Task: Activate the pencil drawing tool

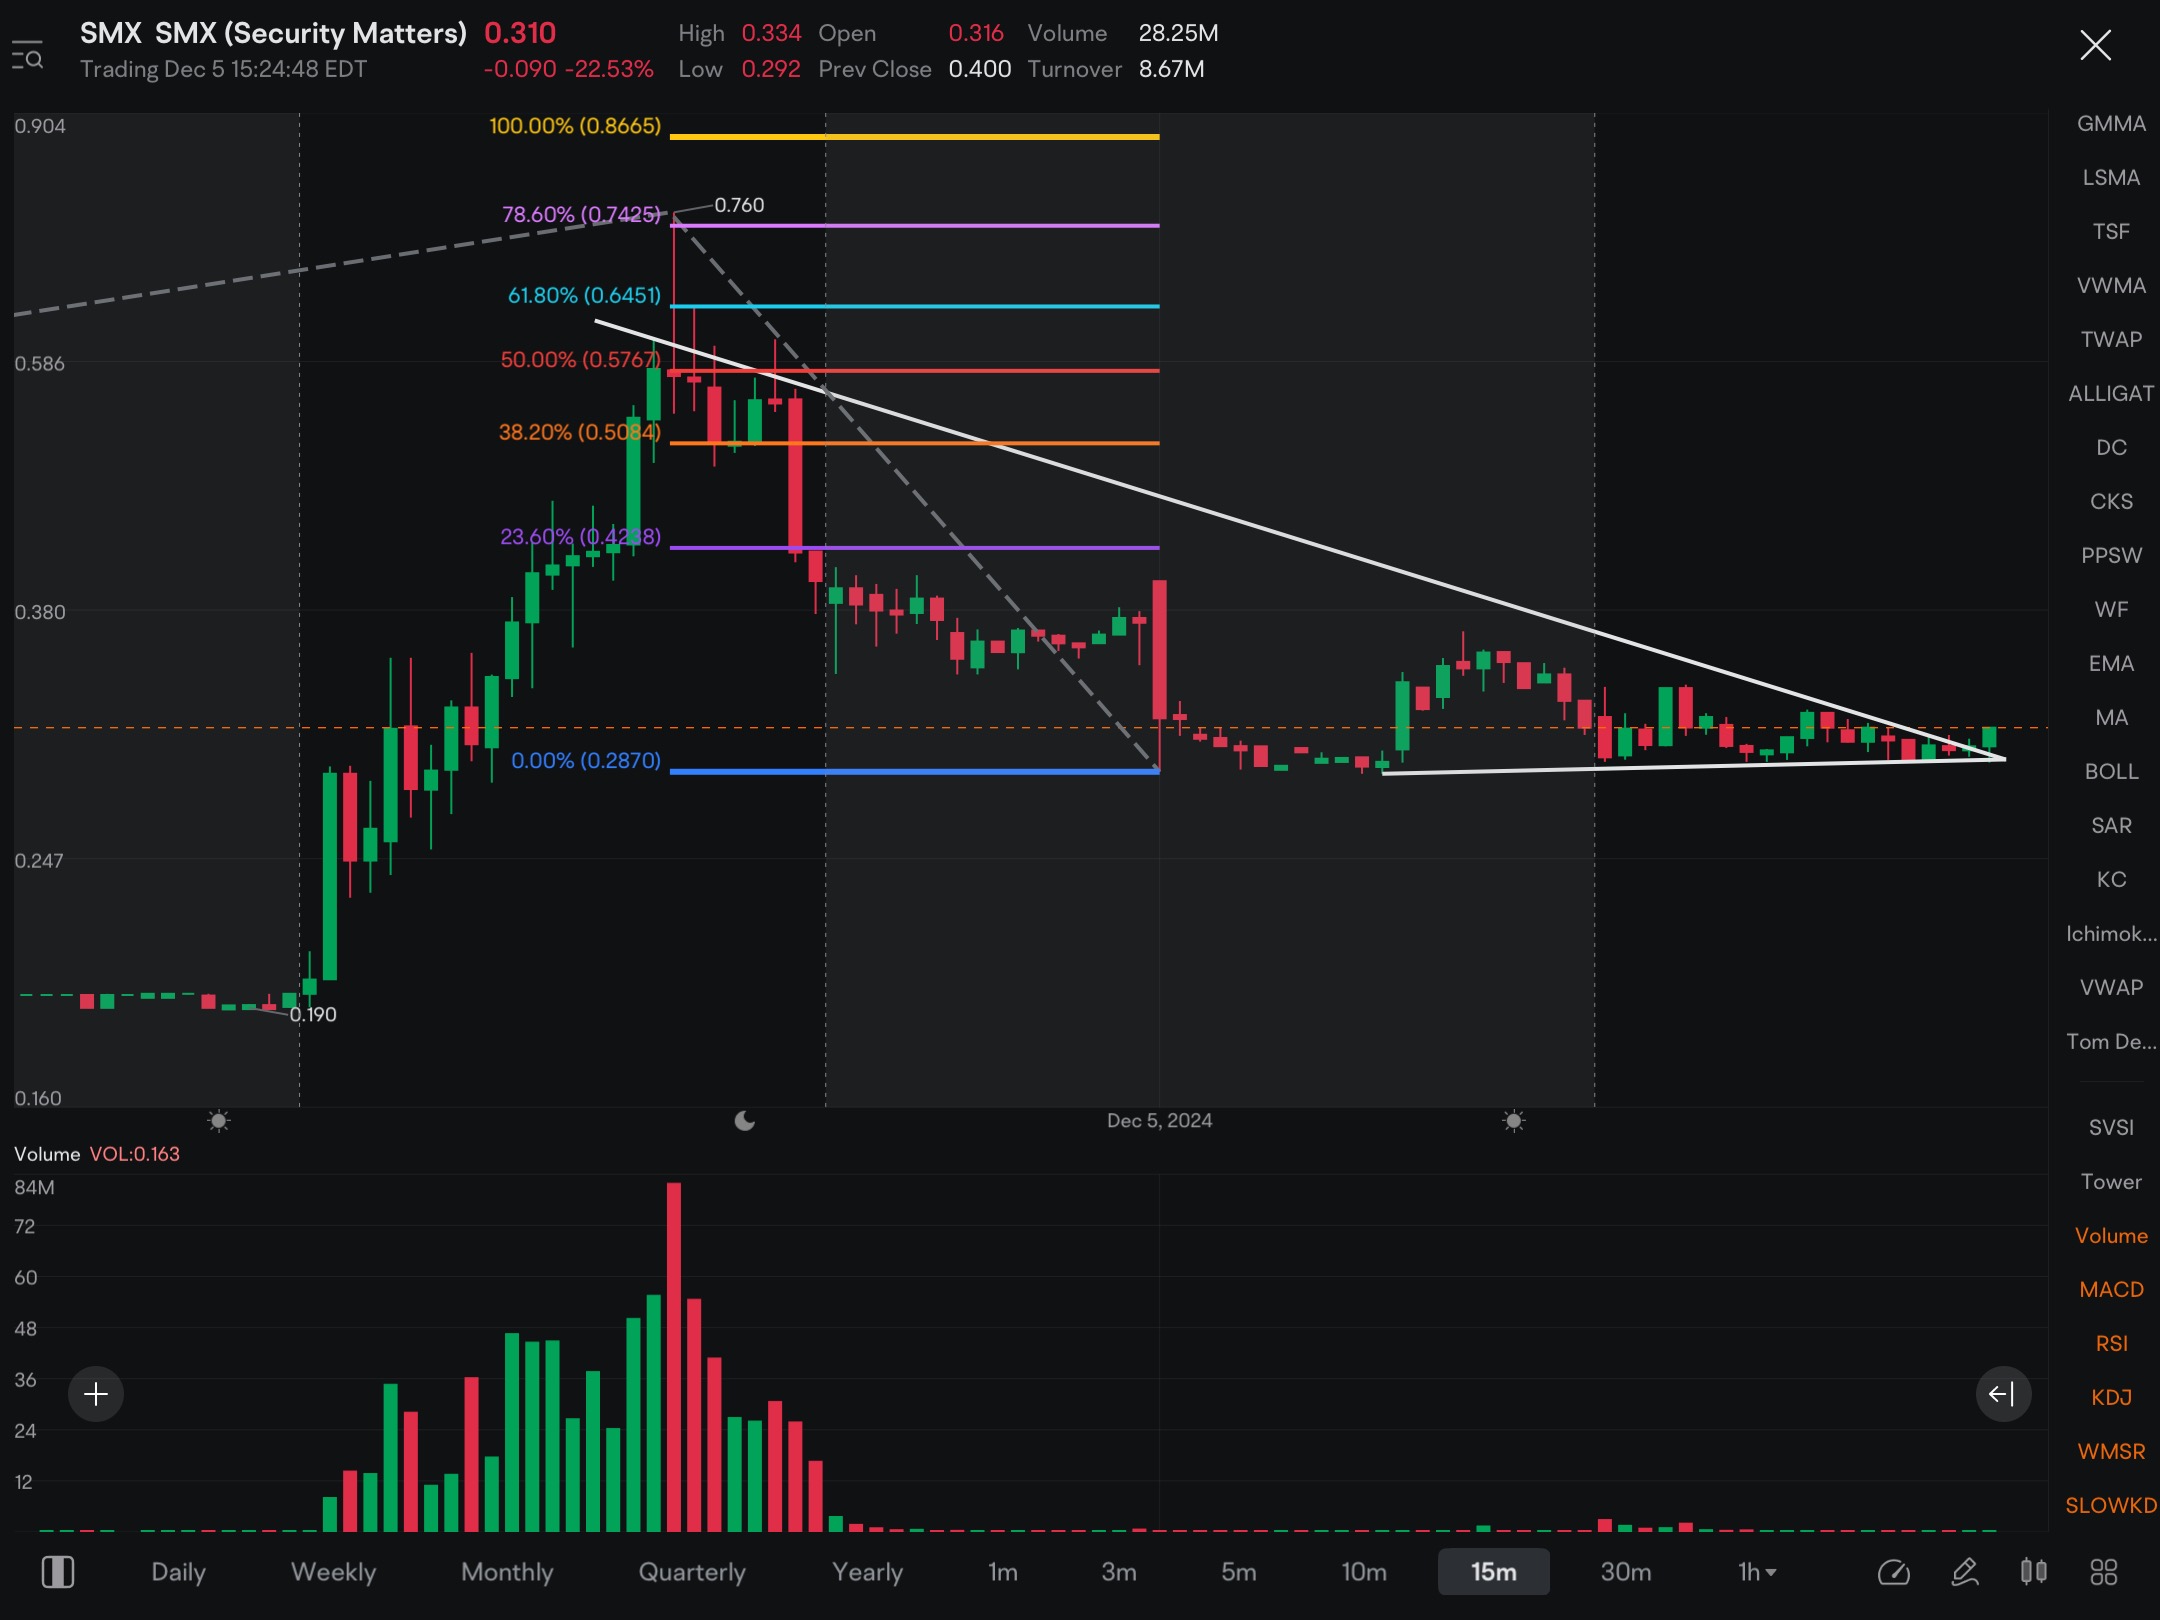Action: click(1965, 1572)
